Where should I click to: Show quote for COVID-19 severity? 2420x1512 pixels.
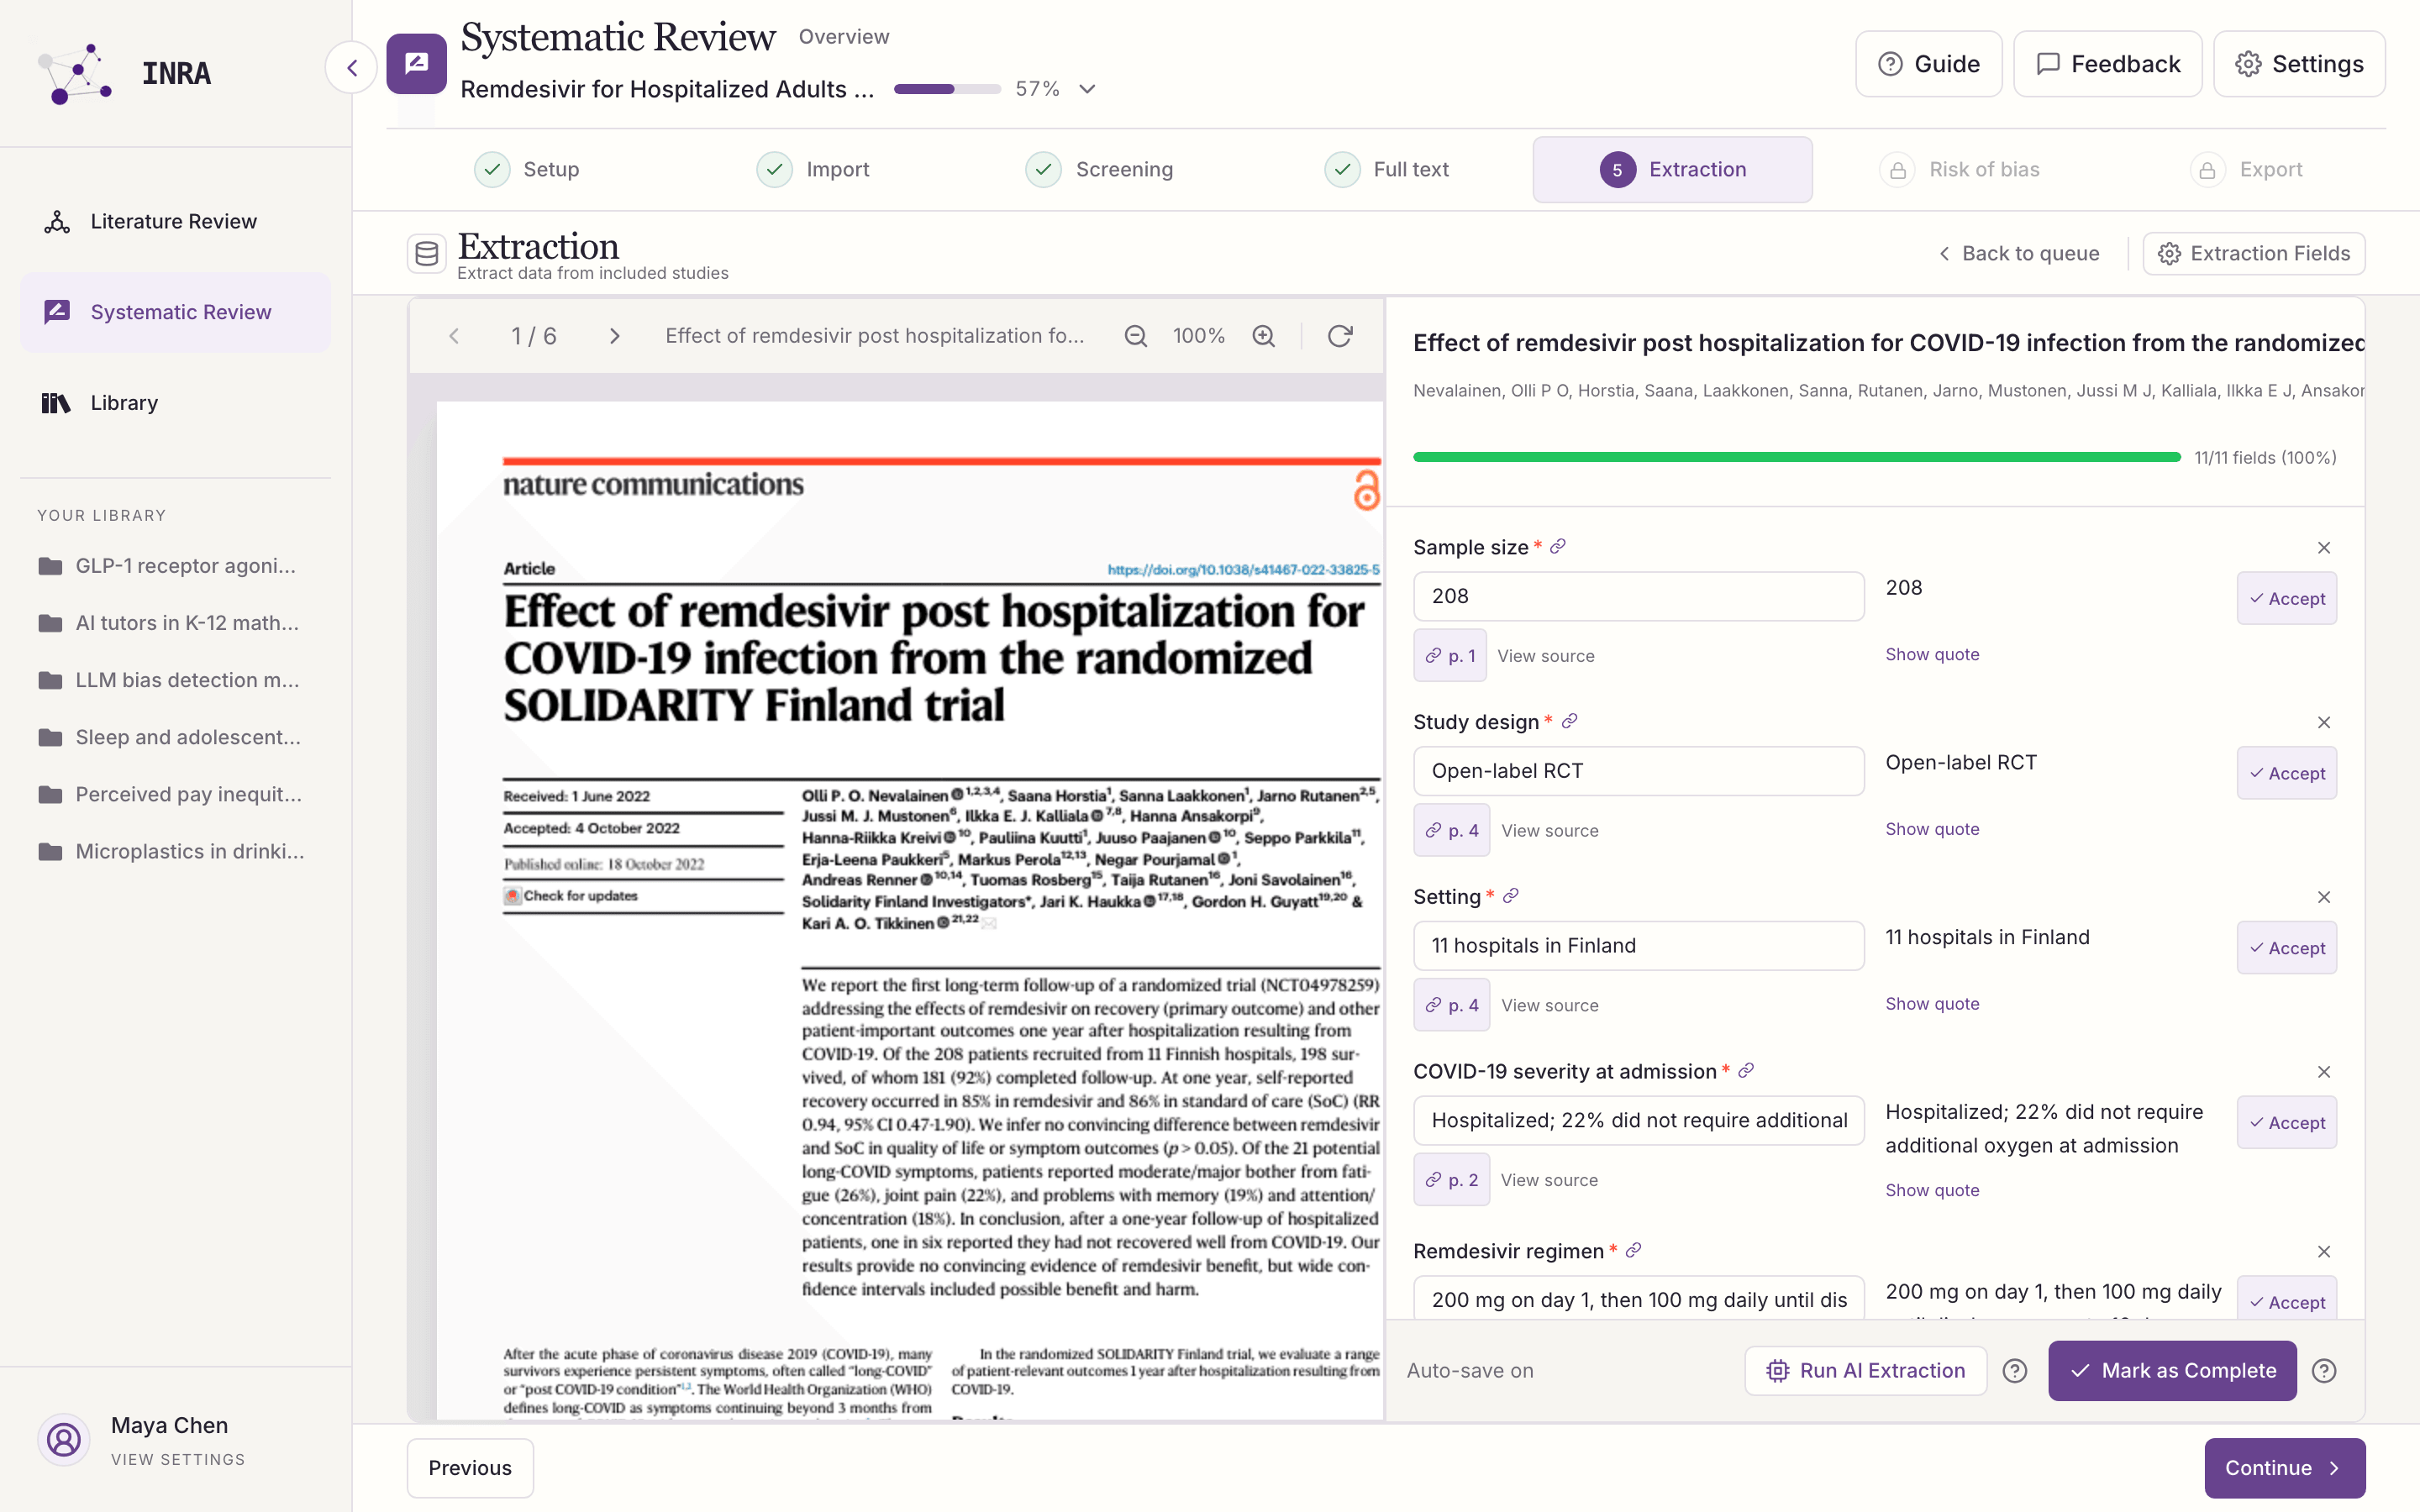pos(1932,1190)
